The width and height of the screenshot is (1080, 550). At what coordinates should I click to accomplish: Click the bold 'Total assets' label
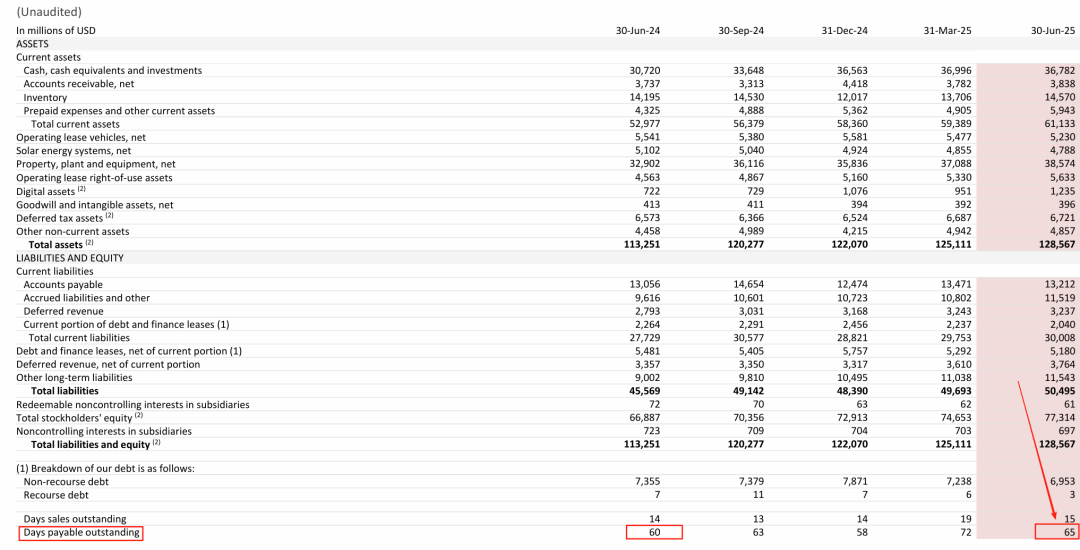pyautogui.click(x=55, y=244)
